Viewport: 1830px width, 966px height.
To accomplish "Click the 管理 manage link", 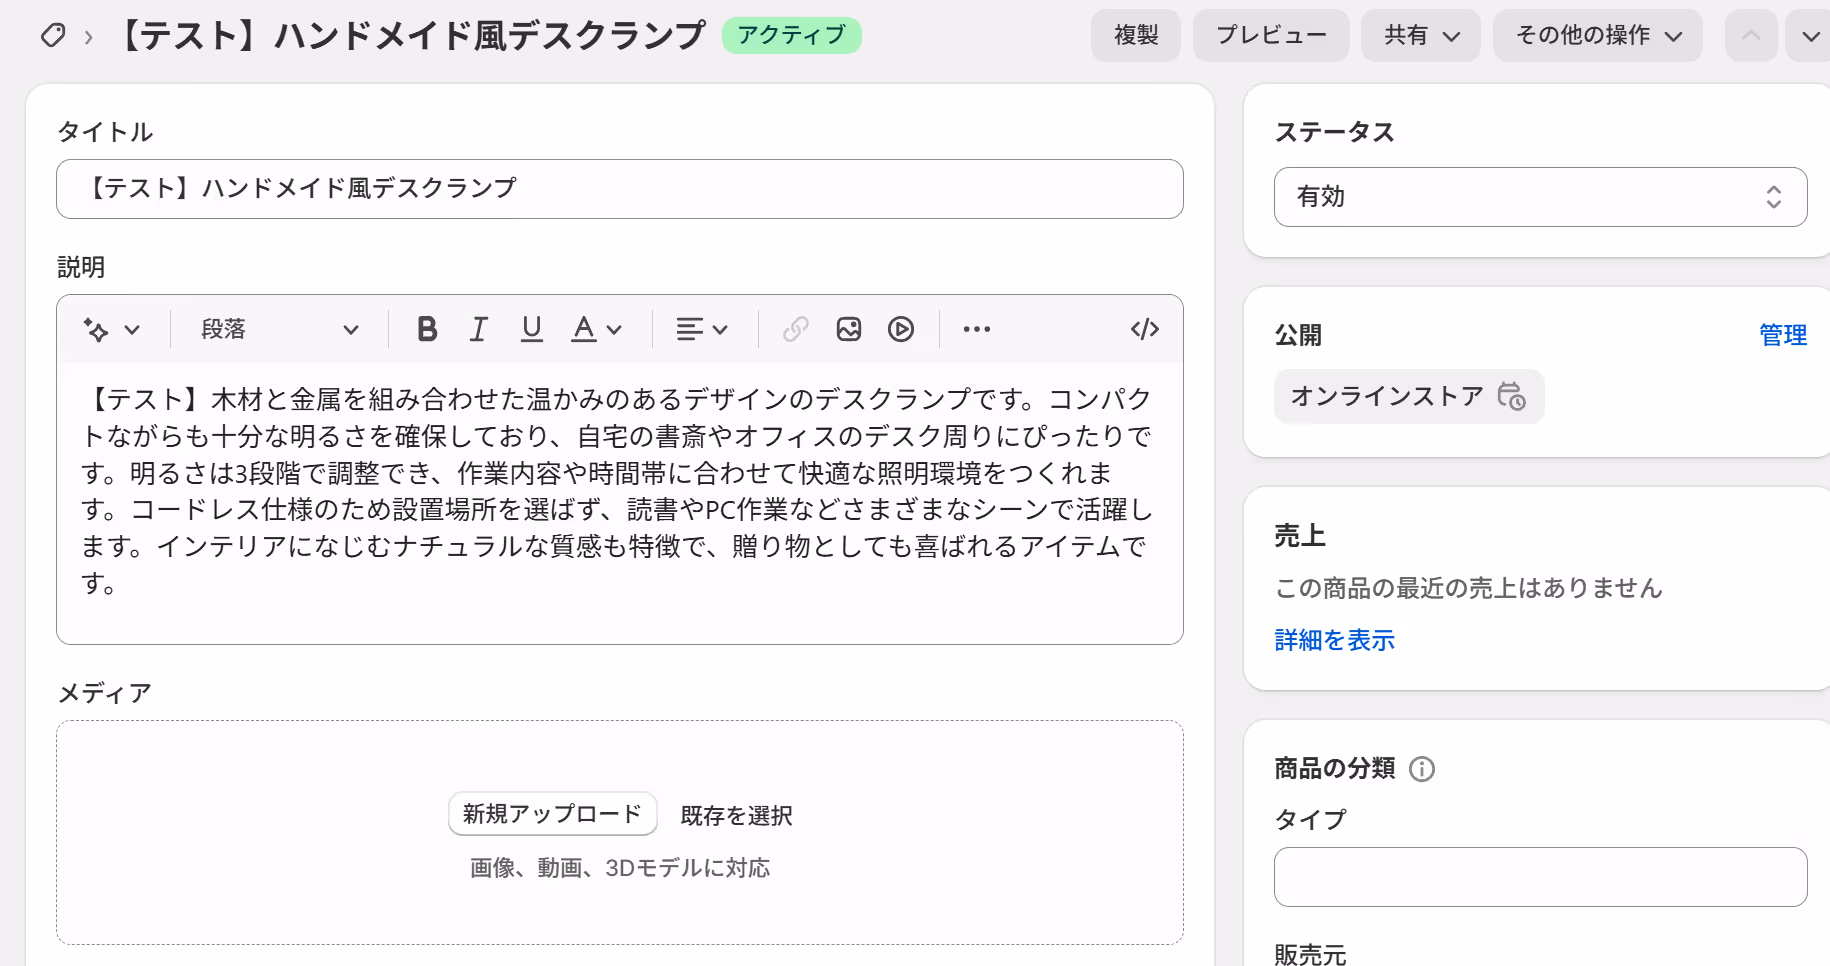I will pos(1783,335).
